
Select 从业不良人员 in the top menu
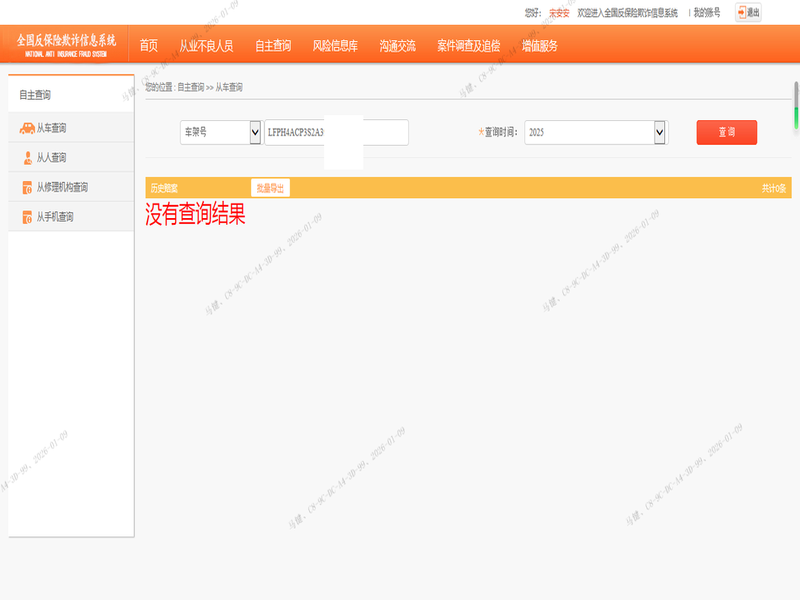point(206,46)
